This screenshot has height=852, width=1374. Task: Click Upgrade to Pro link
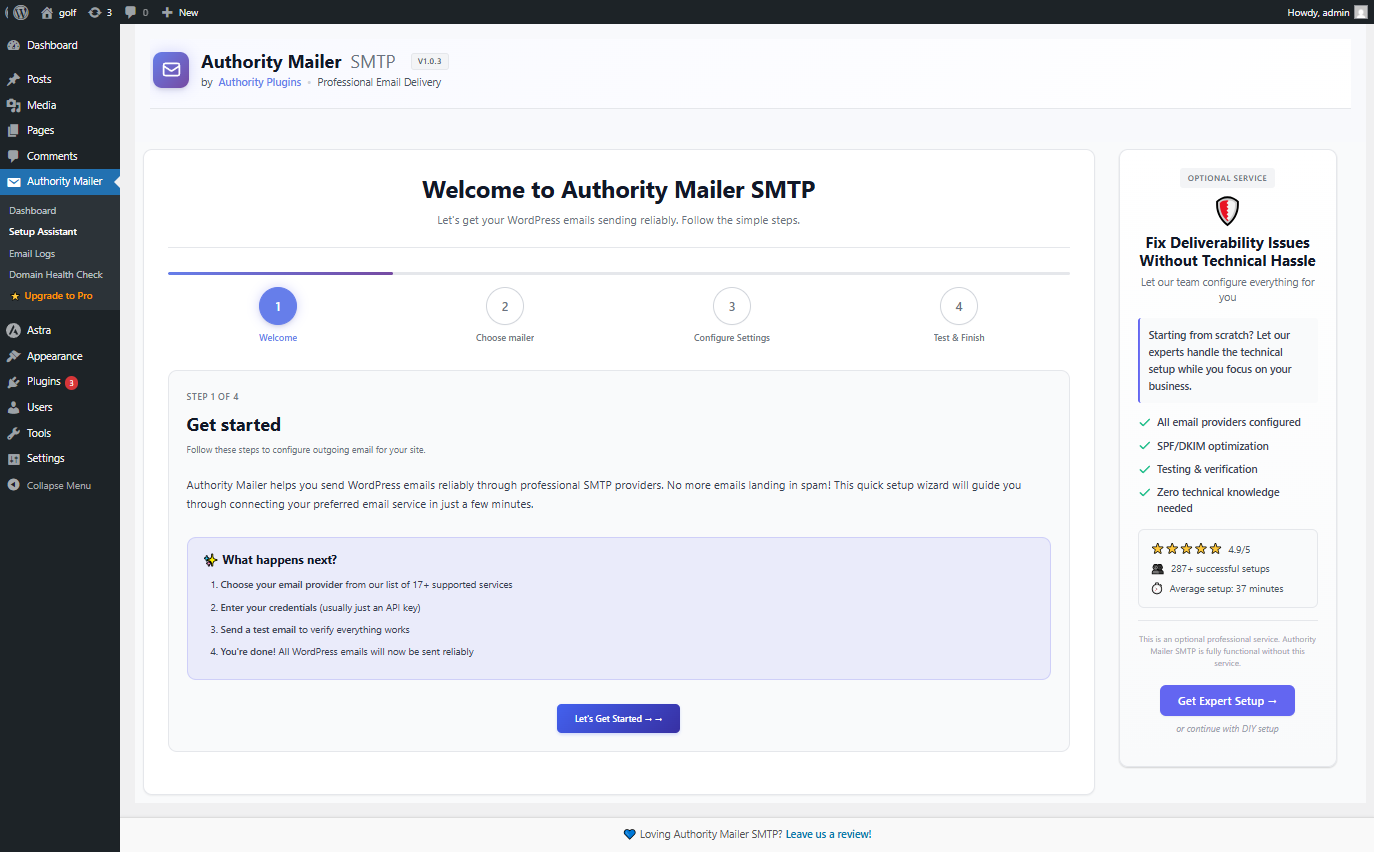tap(59, 296)
